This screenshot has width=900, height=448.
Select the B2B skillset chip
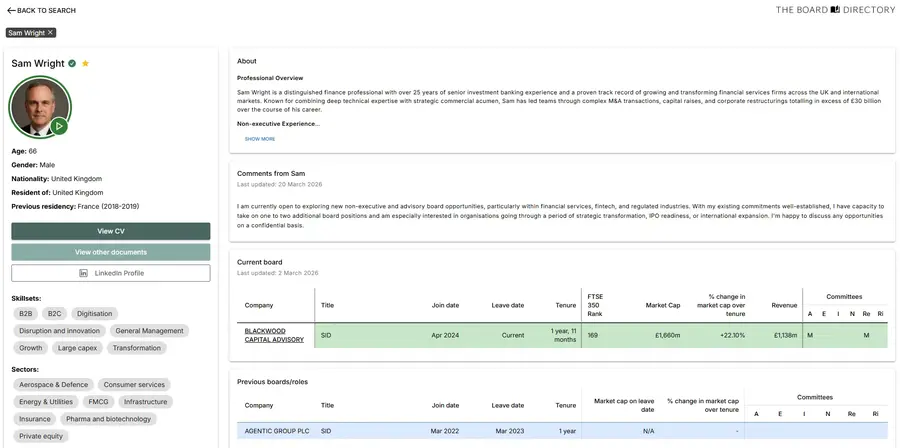pos(26,314)
